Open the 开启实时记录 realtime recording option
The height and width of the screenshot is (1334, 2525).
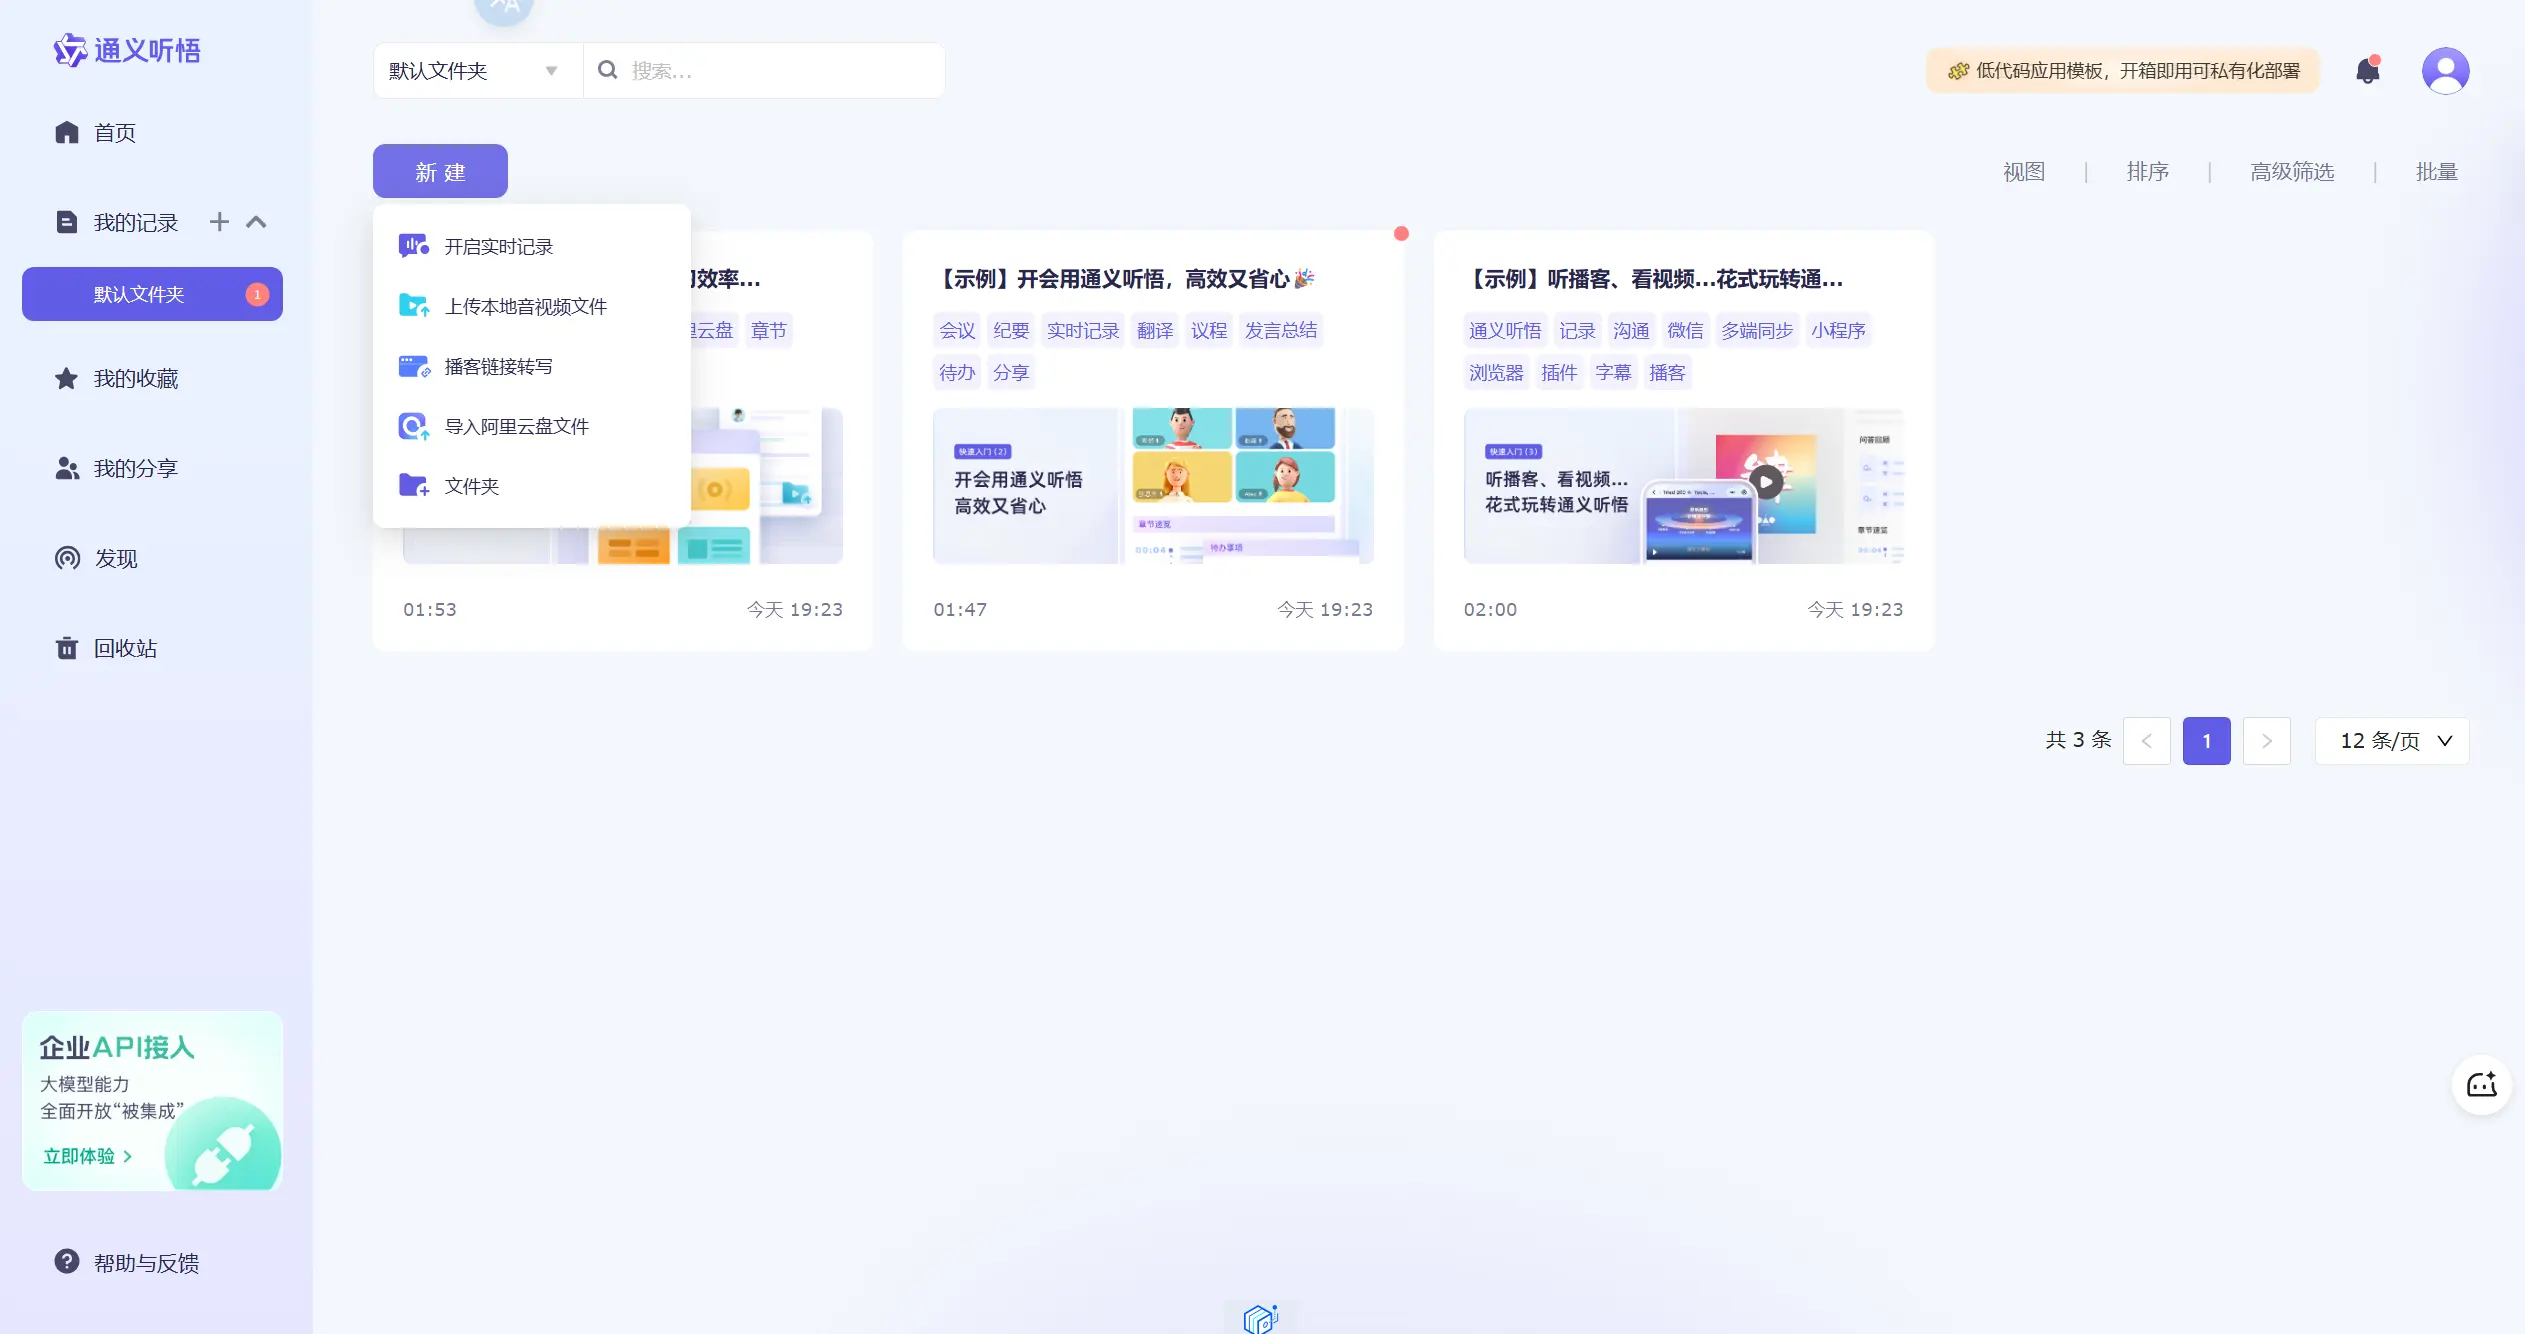point(500,245)
